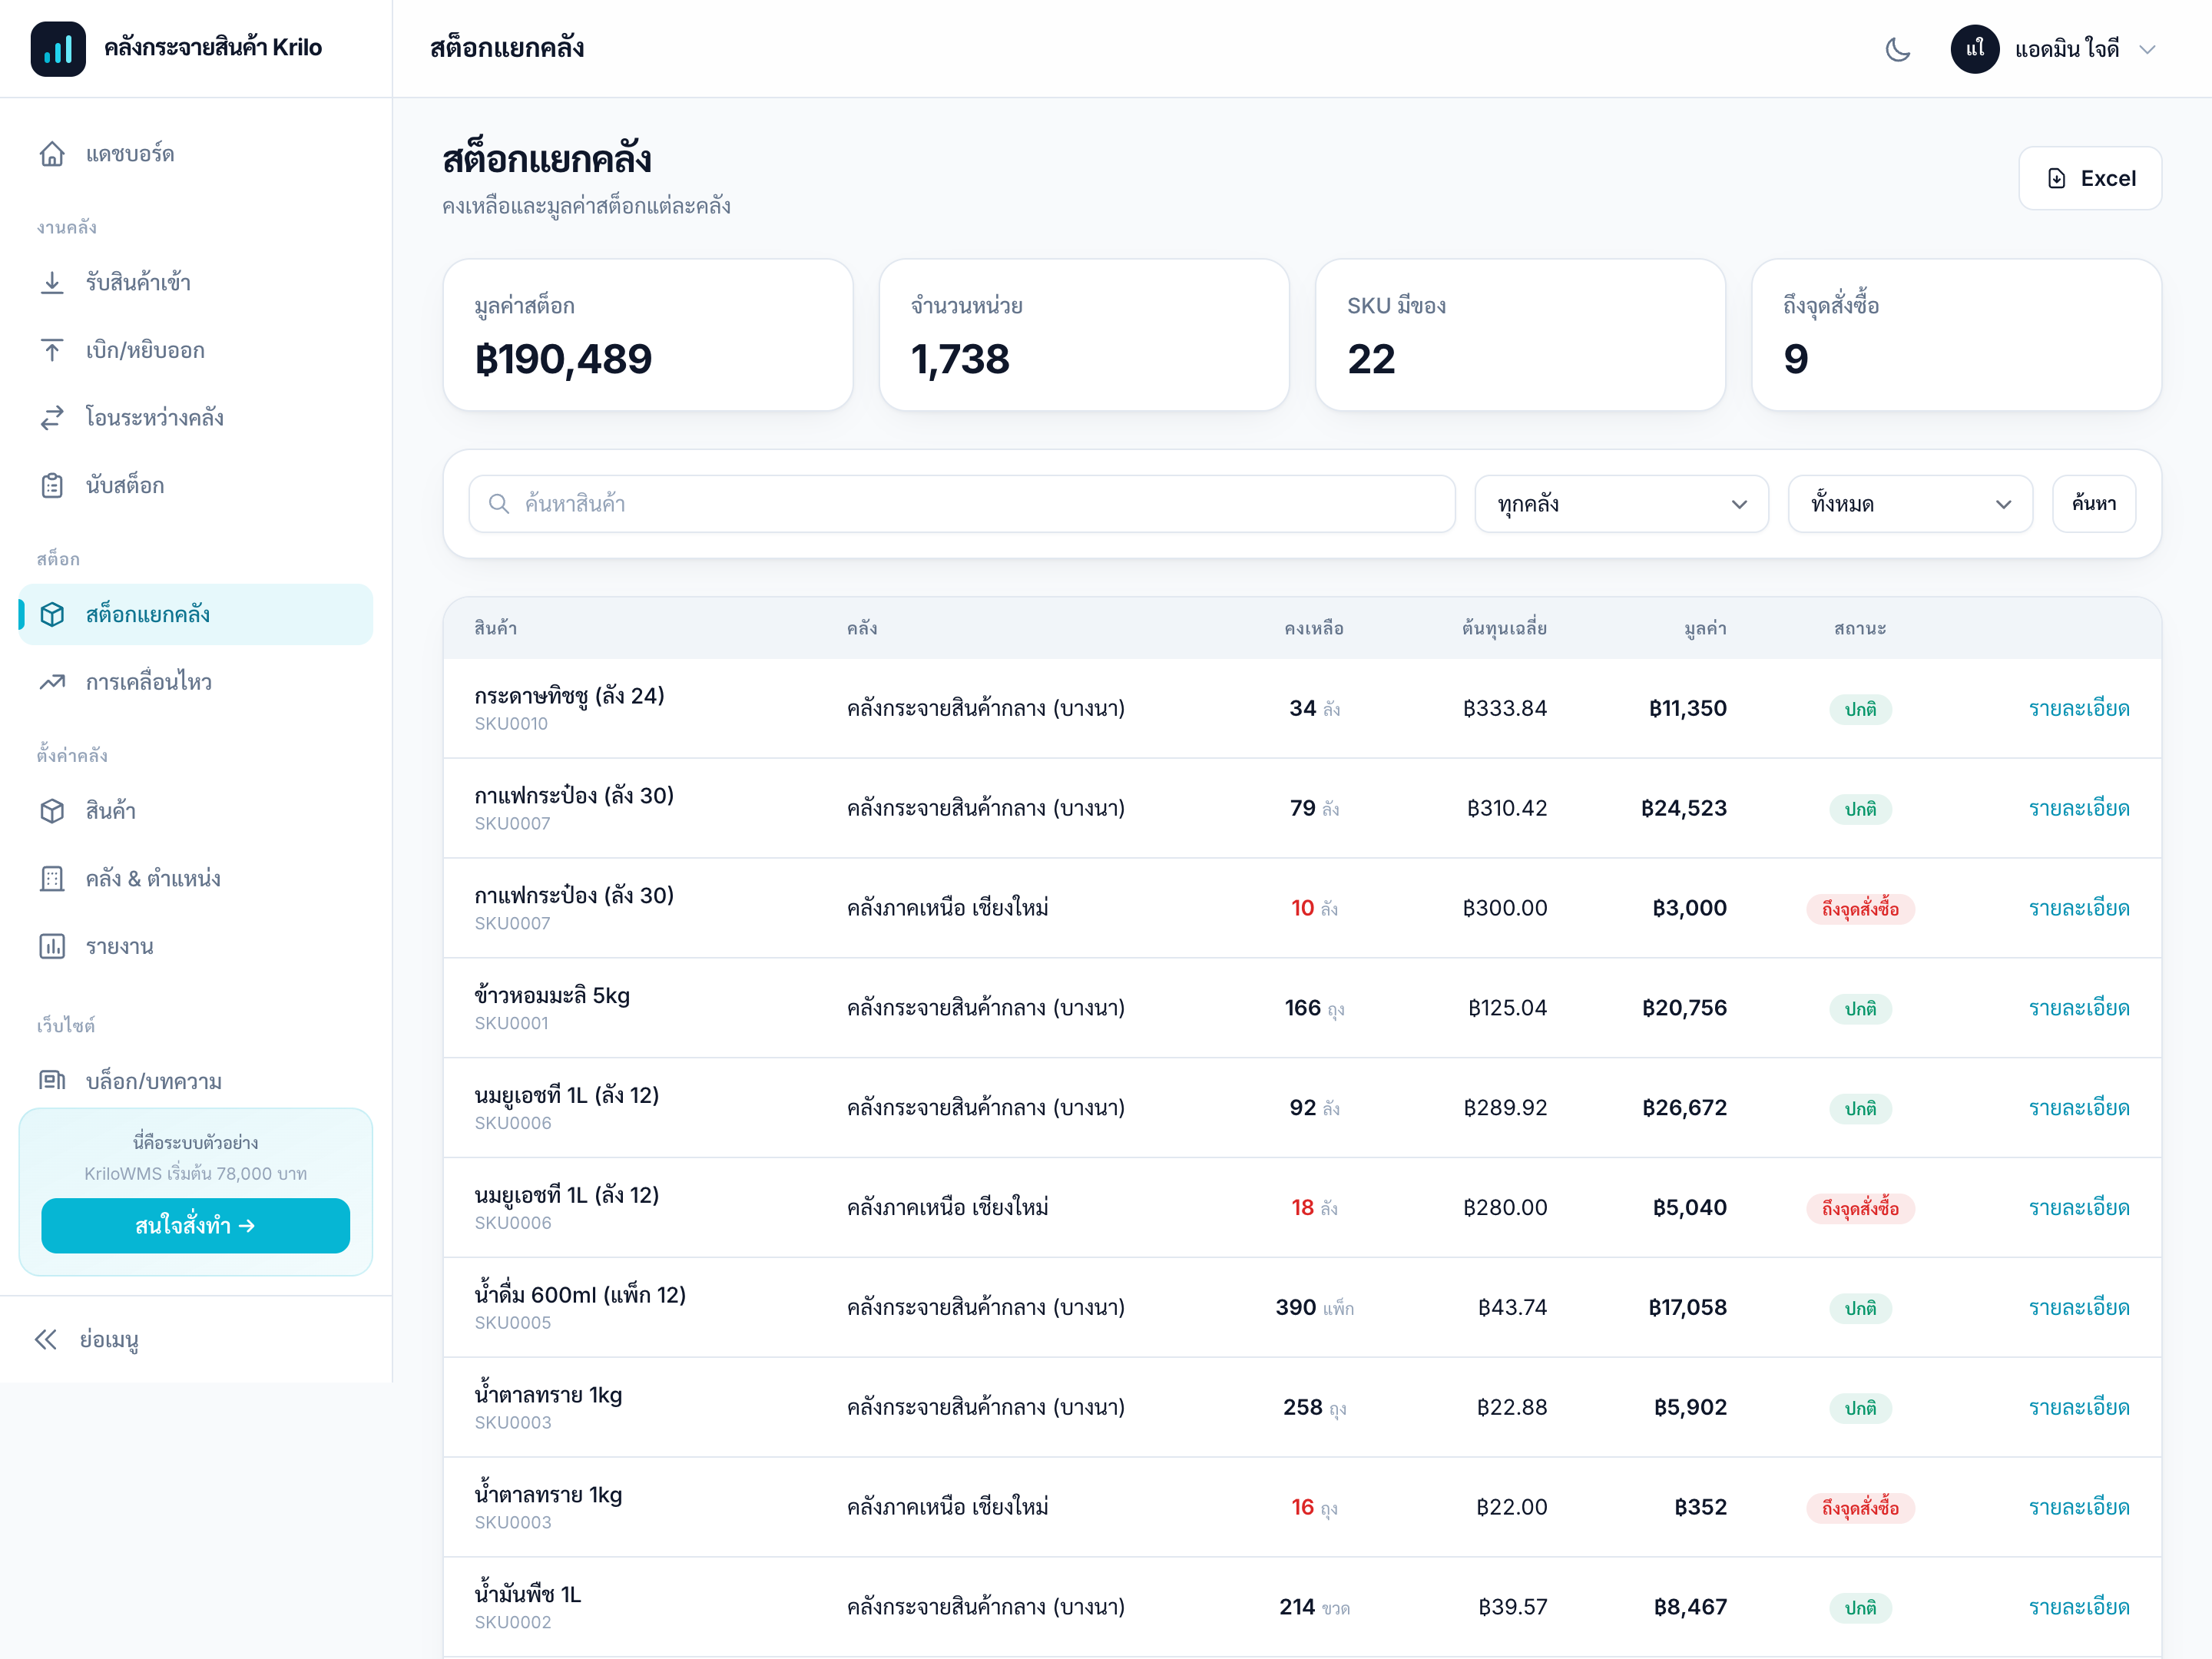The width and height of the screenshot is (2212, 1659).
Task: Open โอนระหว่างคลัง transfer arrows icon
Action: point(52,418)
